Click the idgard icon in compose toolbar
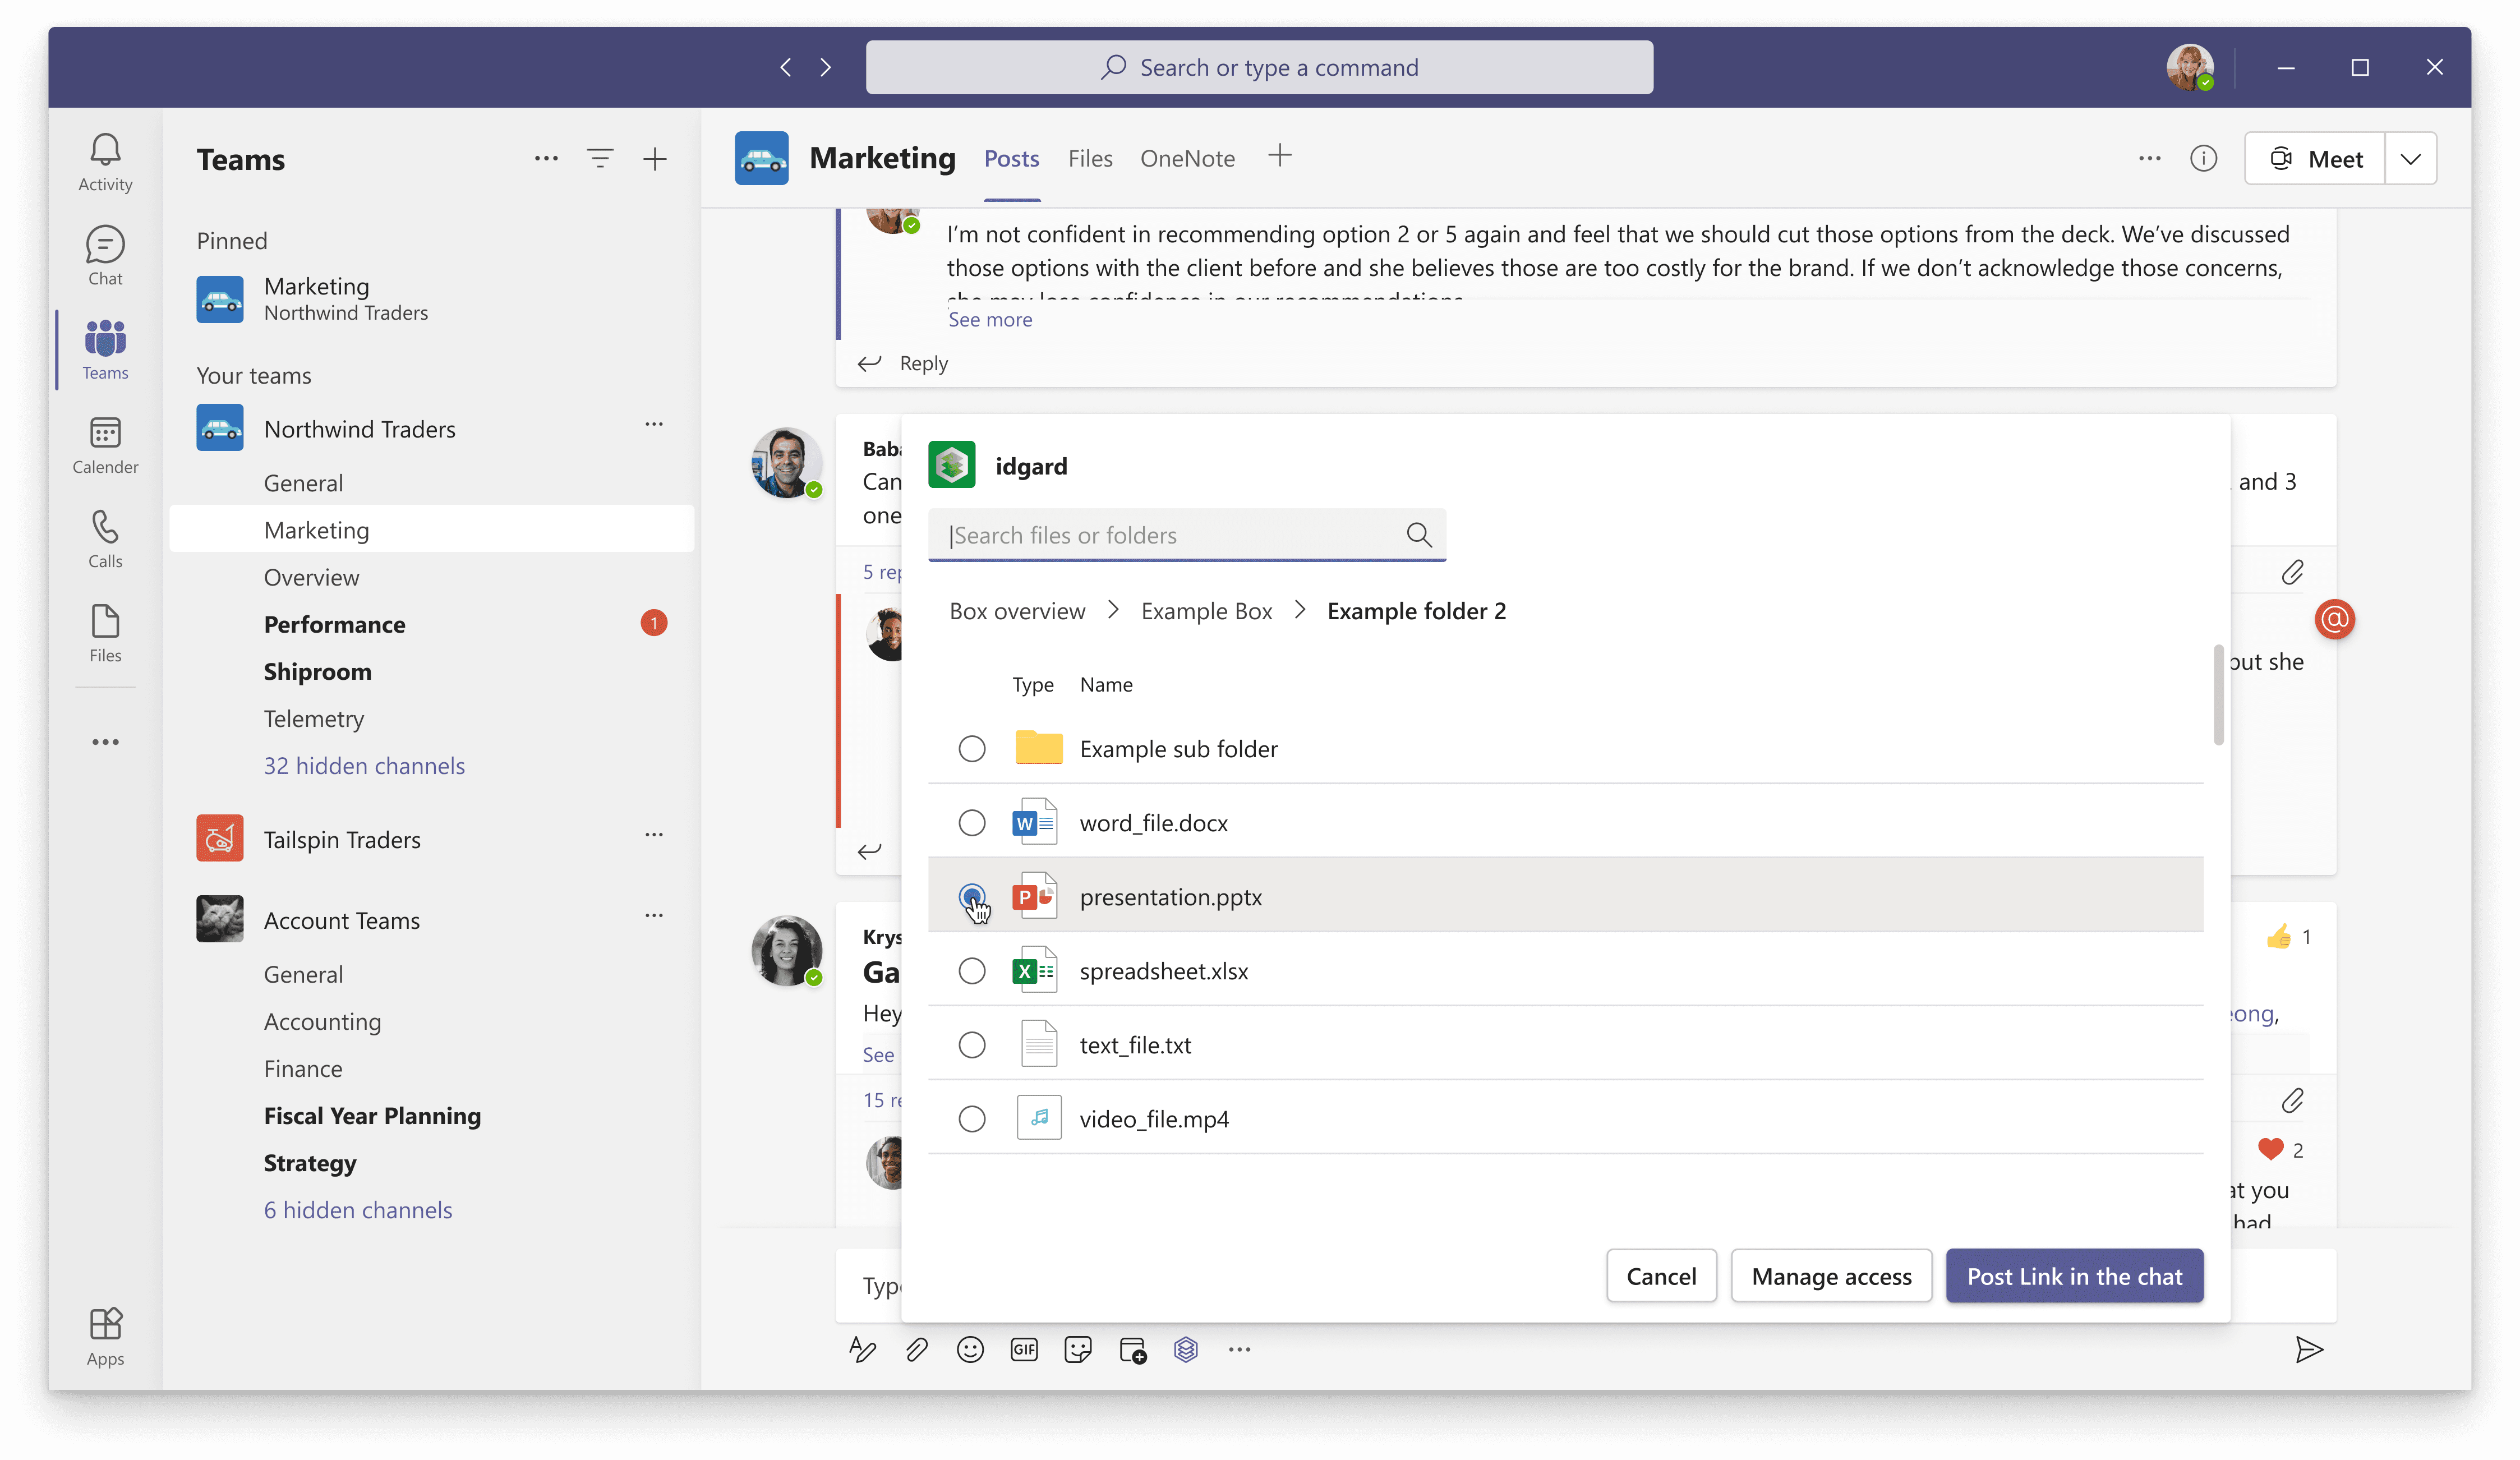Image resolution: width=2520 pixels, height=1460 pixels. point(1186,1350)
